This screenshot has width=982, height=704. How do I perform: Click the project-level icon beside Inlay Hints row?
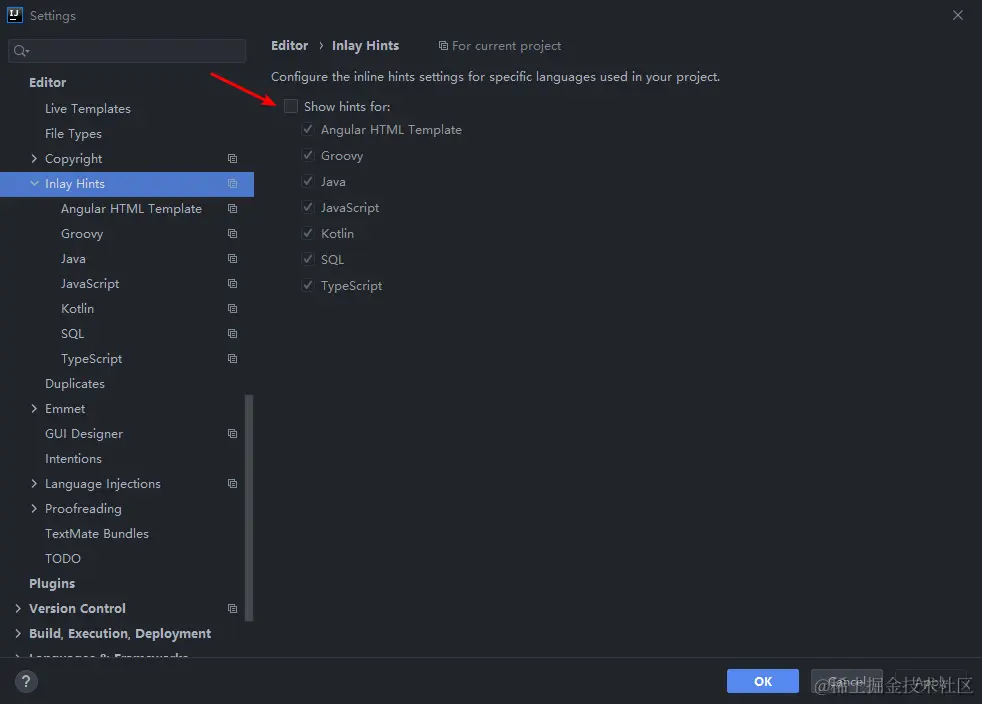coord(232,184)
